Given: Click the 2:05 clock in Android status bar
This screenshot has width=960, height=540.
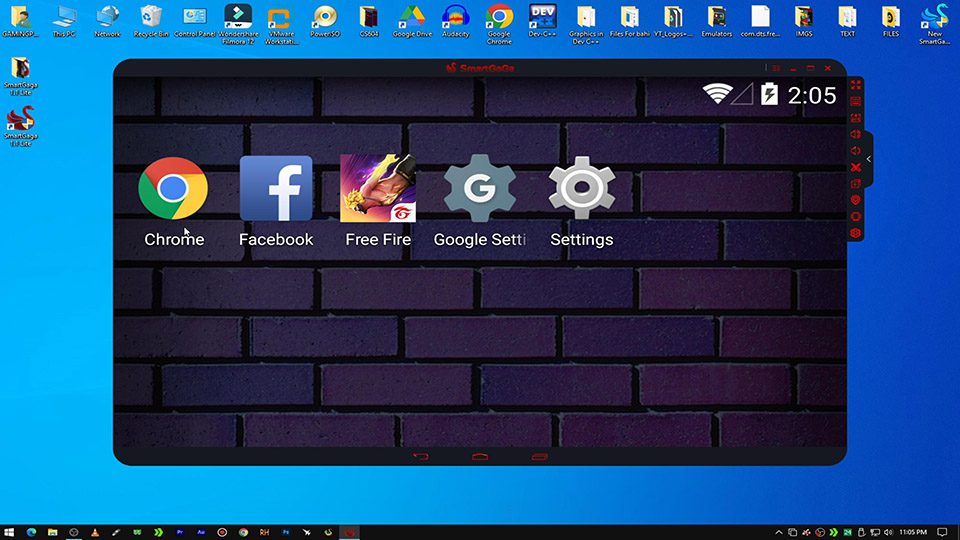Looking at the screenshot, I should [812, 96].
